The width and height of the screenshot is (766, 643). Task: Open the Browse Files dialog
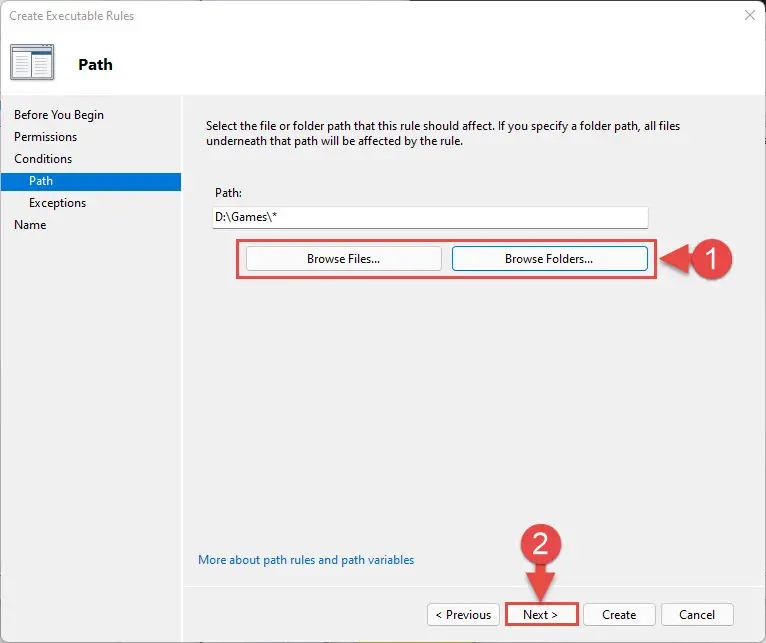click(343, 258)
